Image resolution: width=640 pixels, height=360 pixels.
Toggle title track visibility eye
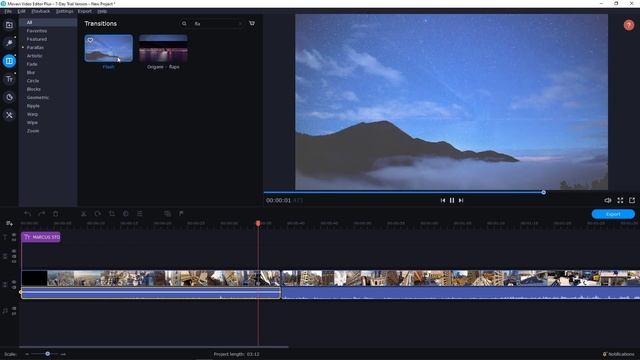tap(14, 235)
